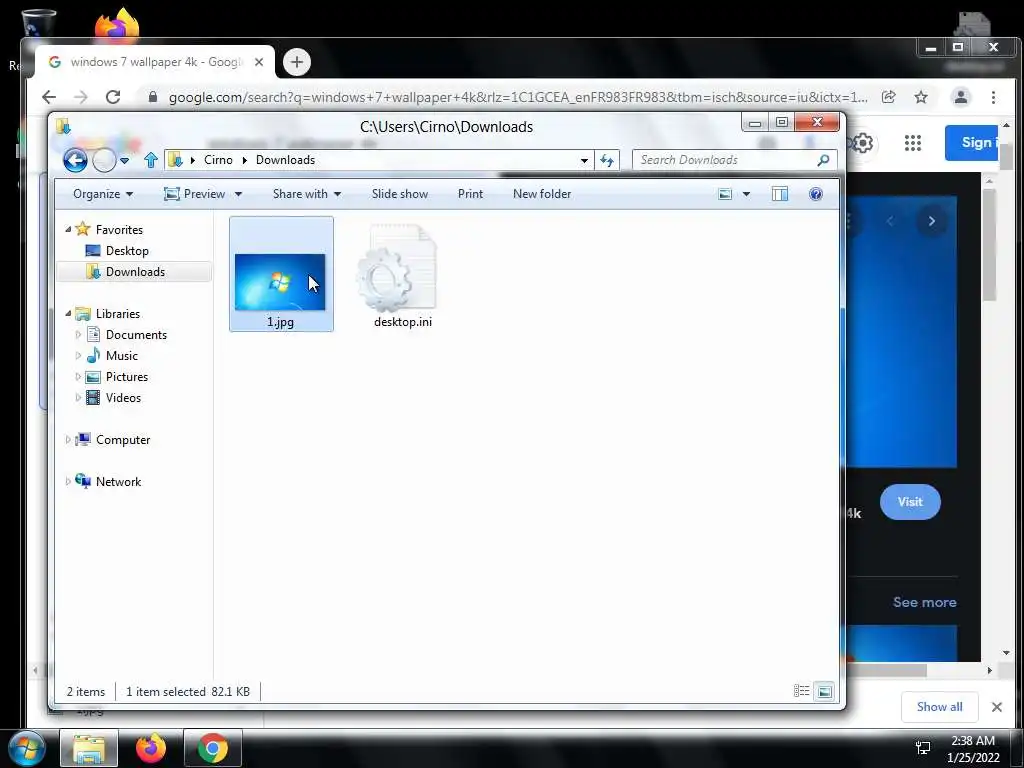Collapse the Libraries group
Image resolution: width=1024 pixels, height=768 pixels.
pyautogui.click(x=68, y=313)
